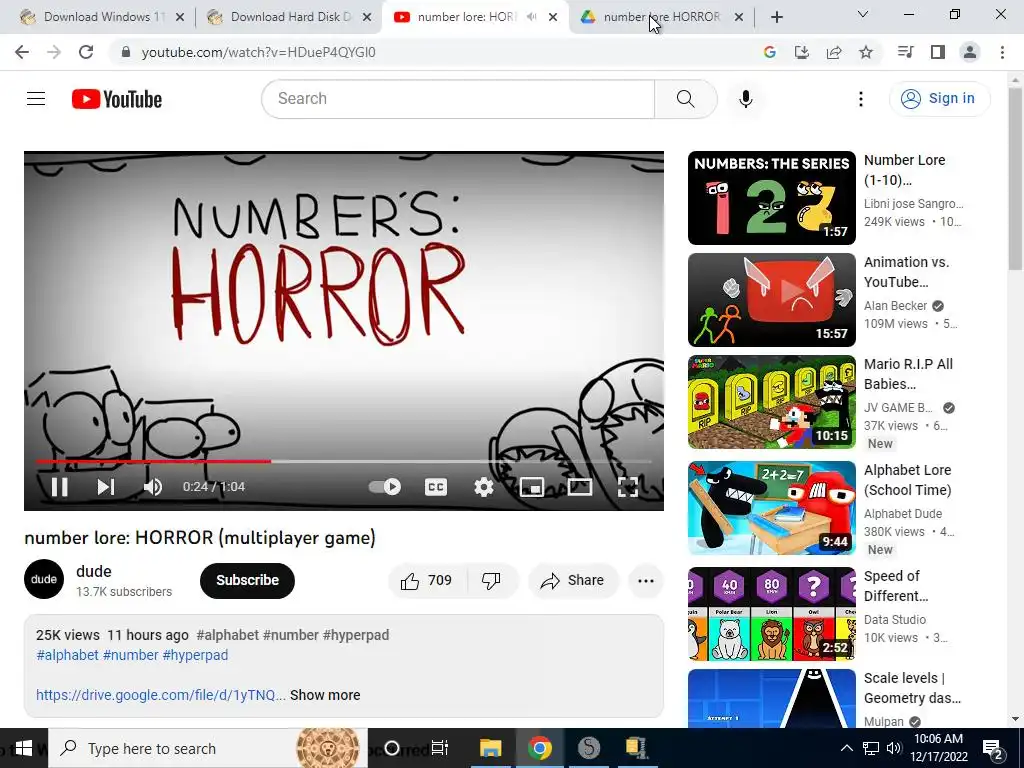
Task: Subscribe to the dude channel
Action: coord(248,580)
